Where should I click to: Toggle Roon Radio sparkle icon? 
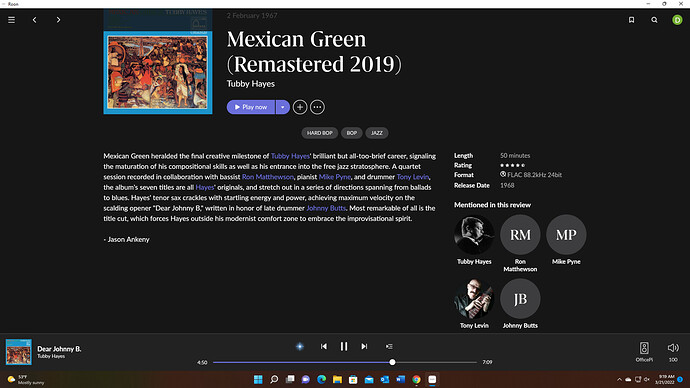(300, 347)
